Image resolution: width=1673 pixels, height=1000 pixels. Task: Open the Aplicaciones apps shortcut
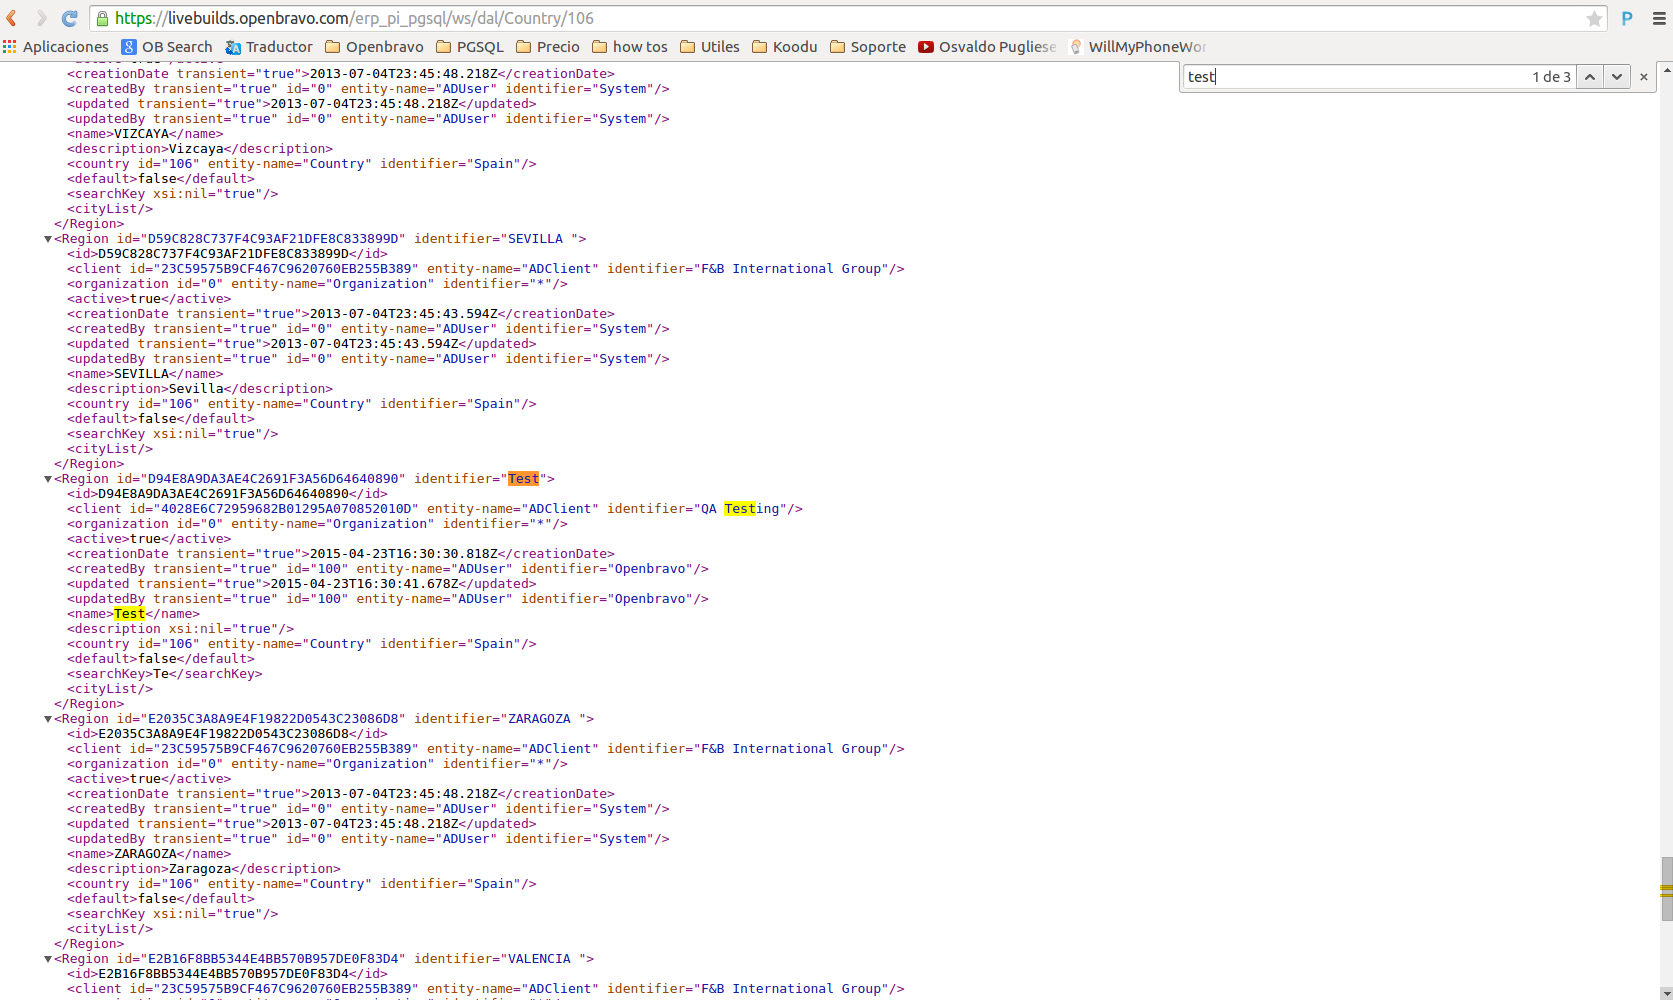[x=56, y=47]
